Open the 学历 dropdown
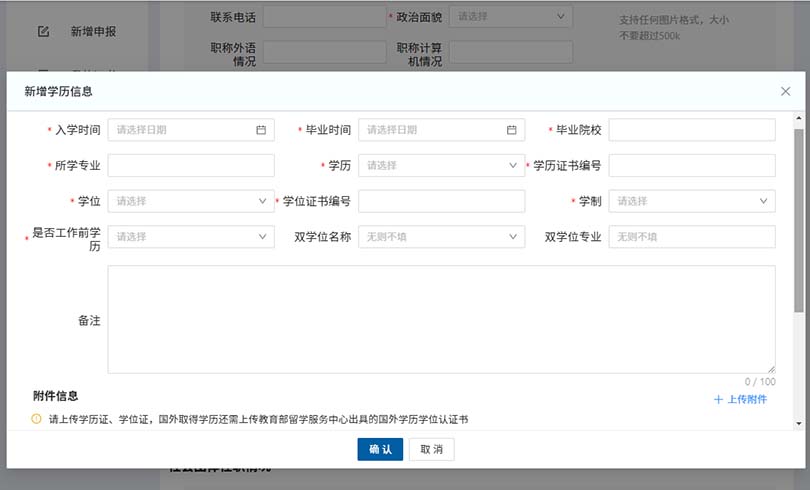 coord(441,165)
